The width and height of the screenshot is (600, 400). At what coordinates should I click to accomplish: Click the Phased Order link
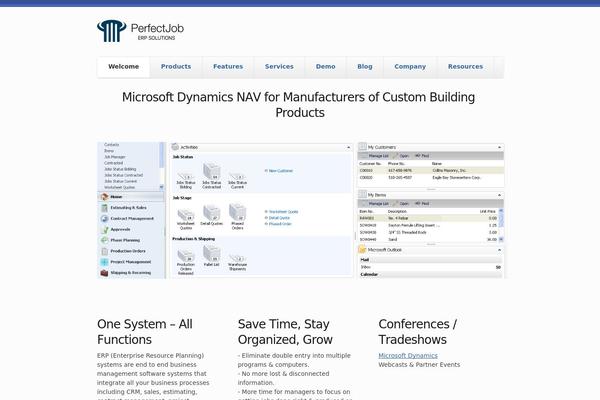coord(278,224)
